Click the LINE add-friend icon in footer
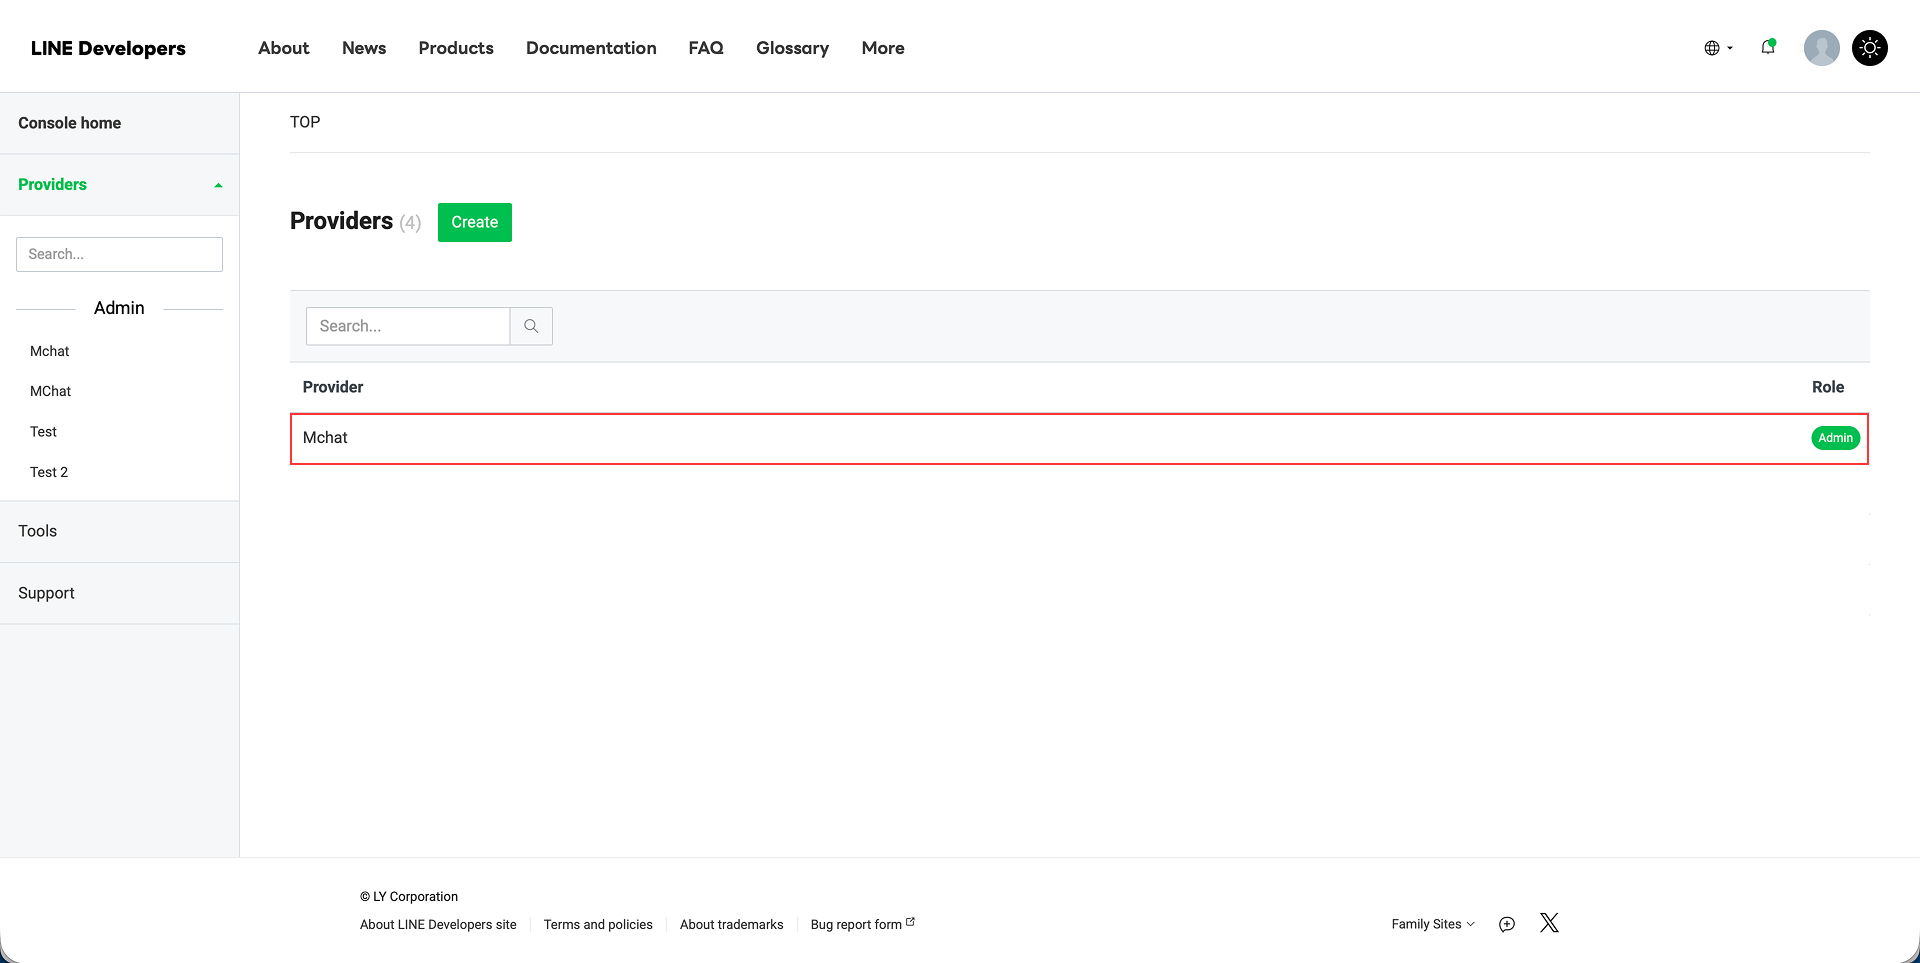This screenshot has width=1920, height=963. (x=1507, y=924)
